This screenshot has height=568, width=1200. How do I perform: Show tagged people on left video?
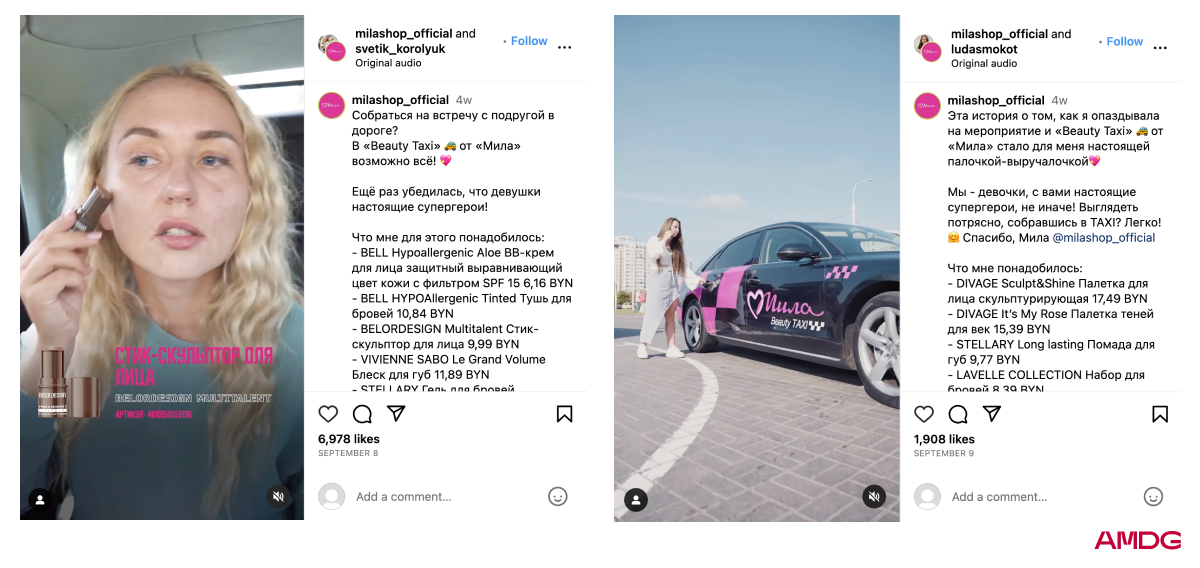click(x=40, y=499)
